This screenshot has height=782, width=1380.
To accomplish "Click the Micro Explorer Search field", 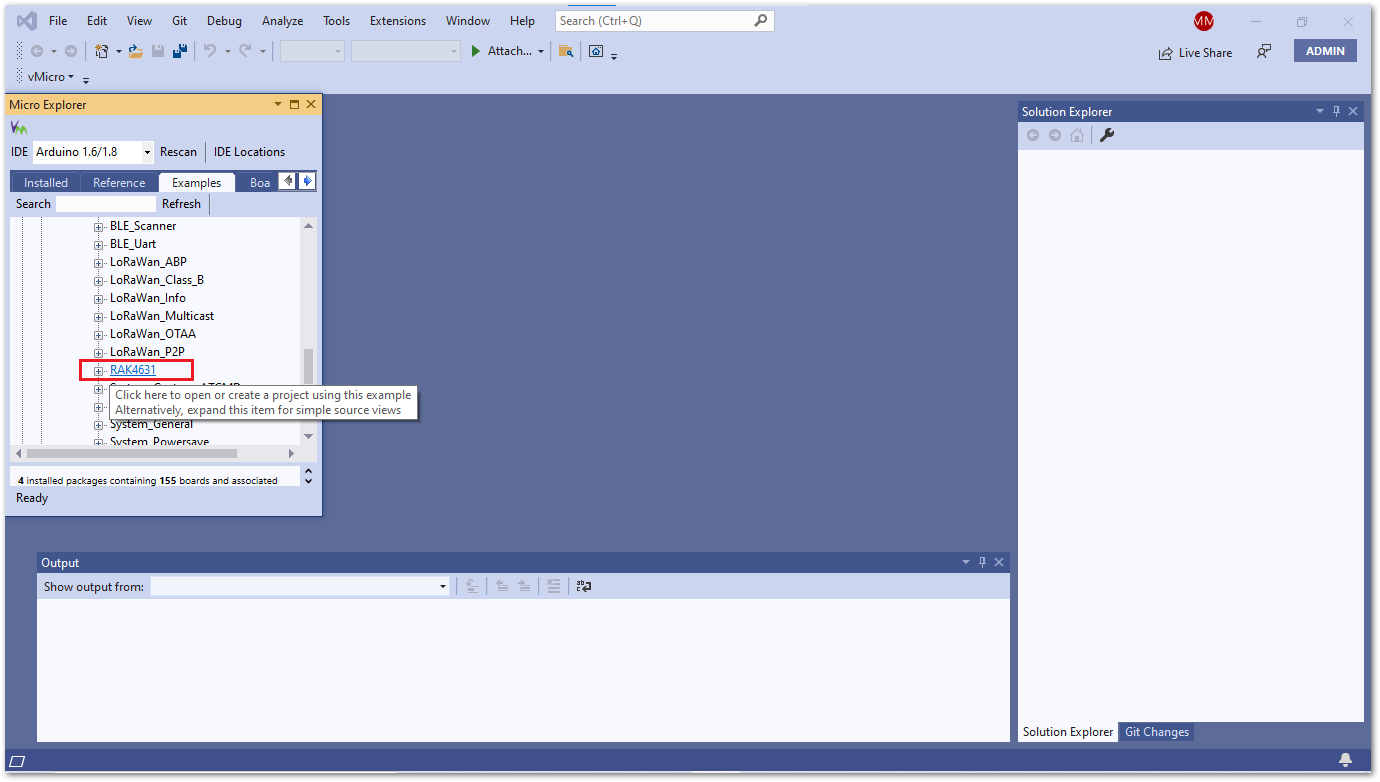I will click(x=106, y=204).
